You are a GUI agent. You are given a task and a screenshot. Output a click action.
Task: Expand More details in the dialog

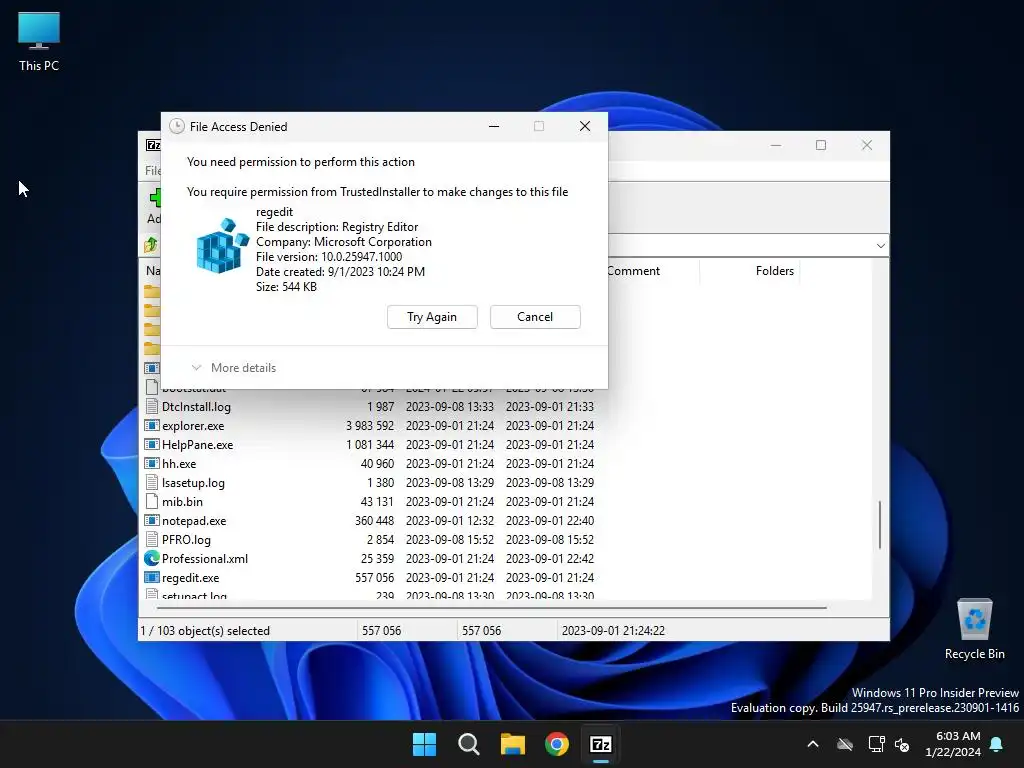pos(234,368)
